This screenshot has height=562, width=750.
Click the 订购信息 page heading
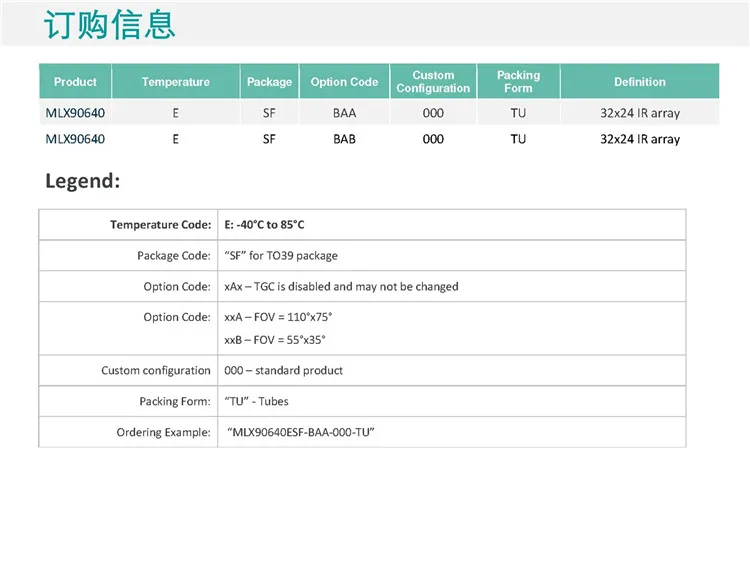pos(111,25)
